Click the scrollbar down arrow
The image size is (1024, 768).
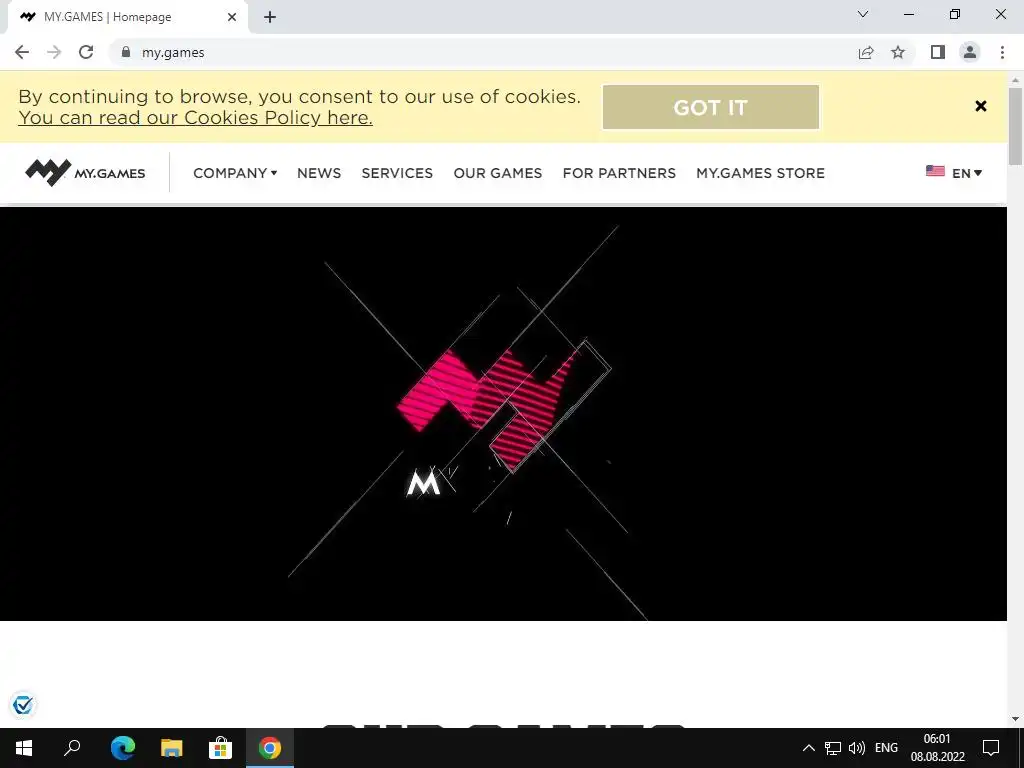click(x=1016, y=719)
